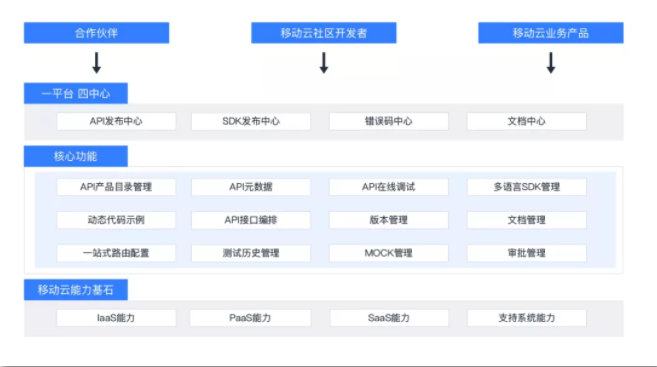This screenshot has height=367, width=657.
Task: Select the 一平台 四中心 section label
Action: click(x=76, y=93)
